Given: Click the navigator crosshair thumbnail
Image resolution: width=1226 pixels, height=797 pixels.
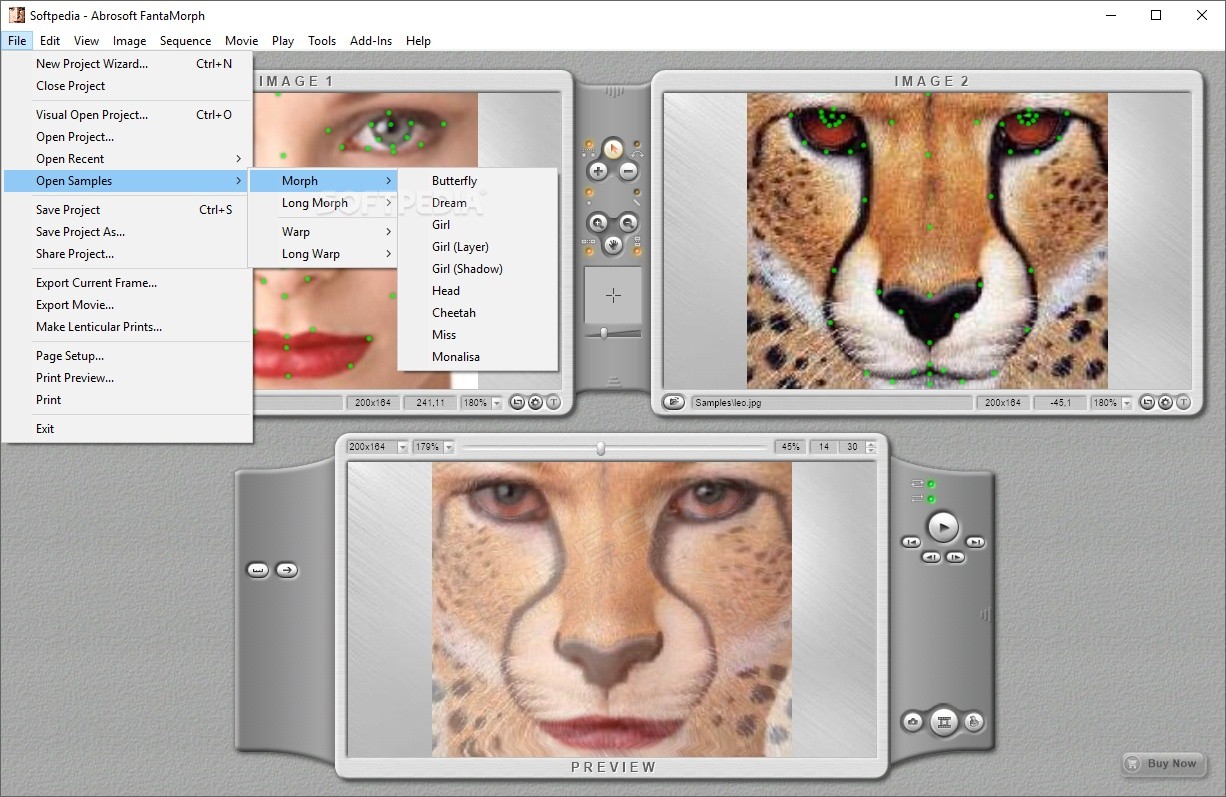Looking at the screenshot, I should tap(613, 294).
